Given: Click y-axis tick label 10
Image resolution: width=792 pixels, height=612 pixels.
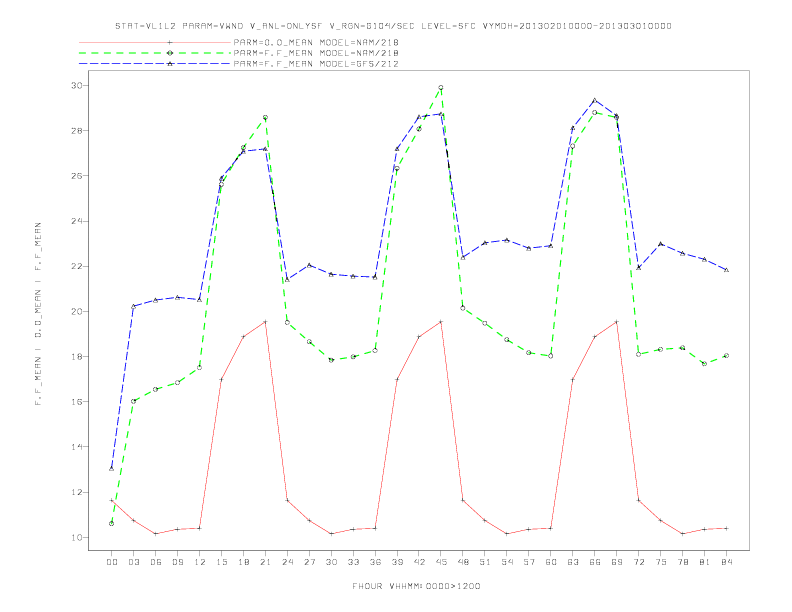Looking at the screenshot, I should coord(77,537).
